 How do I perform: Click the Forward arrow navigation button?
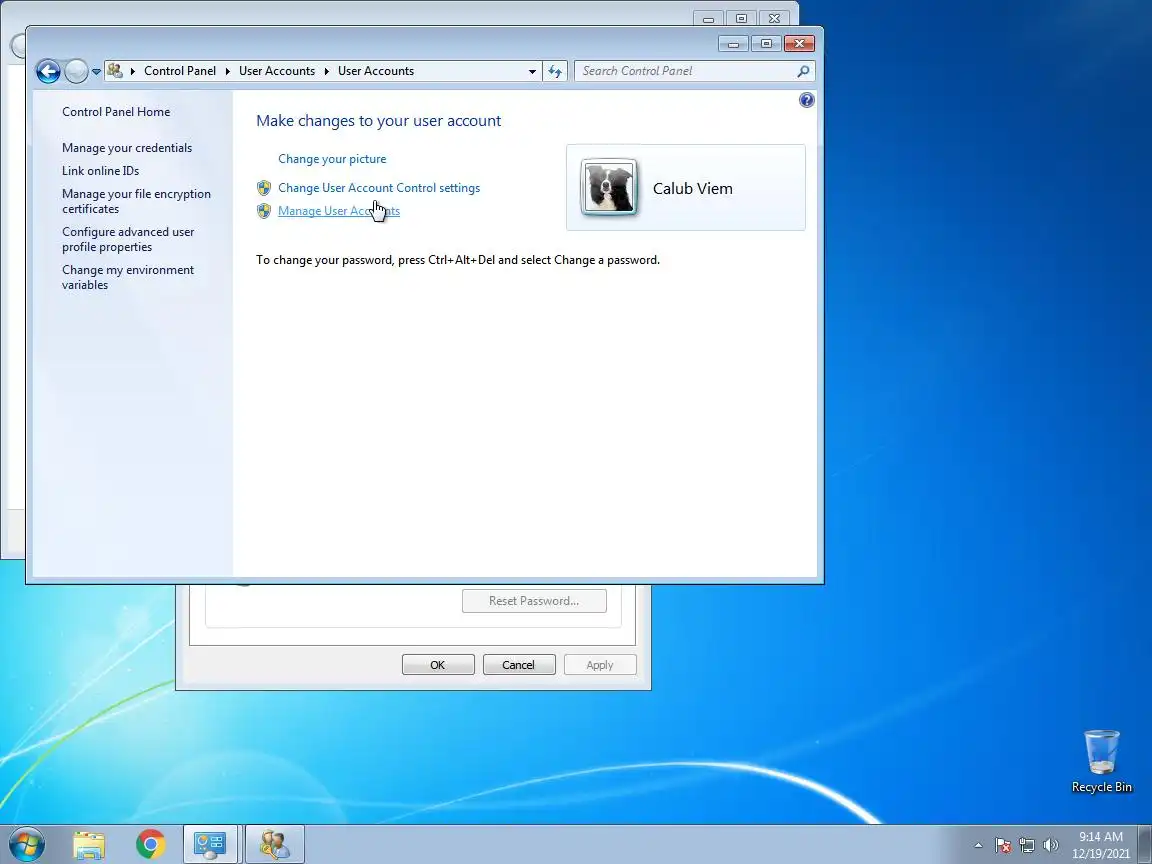pos(76,71)
